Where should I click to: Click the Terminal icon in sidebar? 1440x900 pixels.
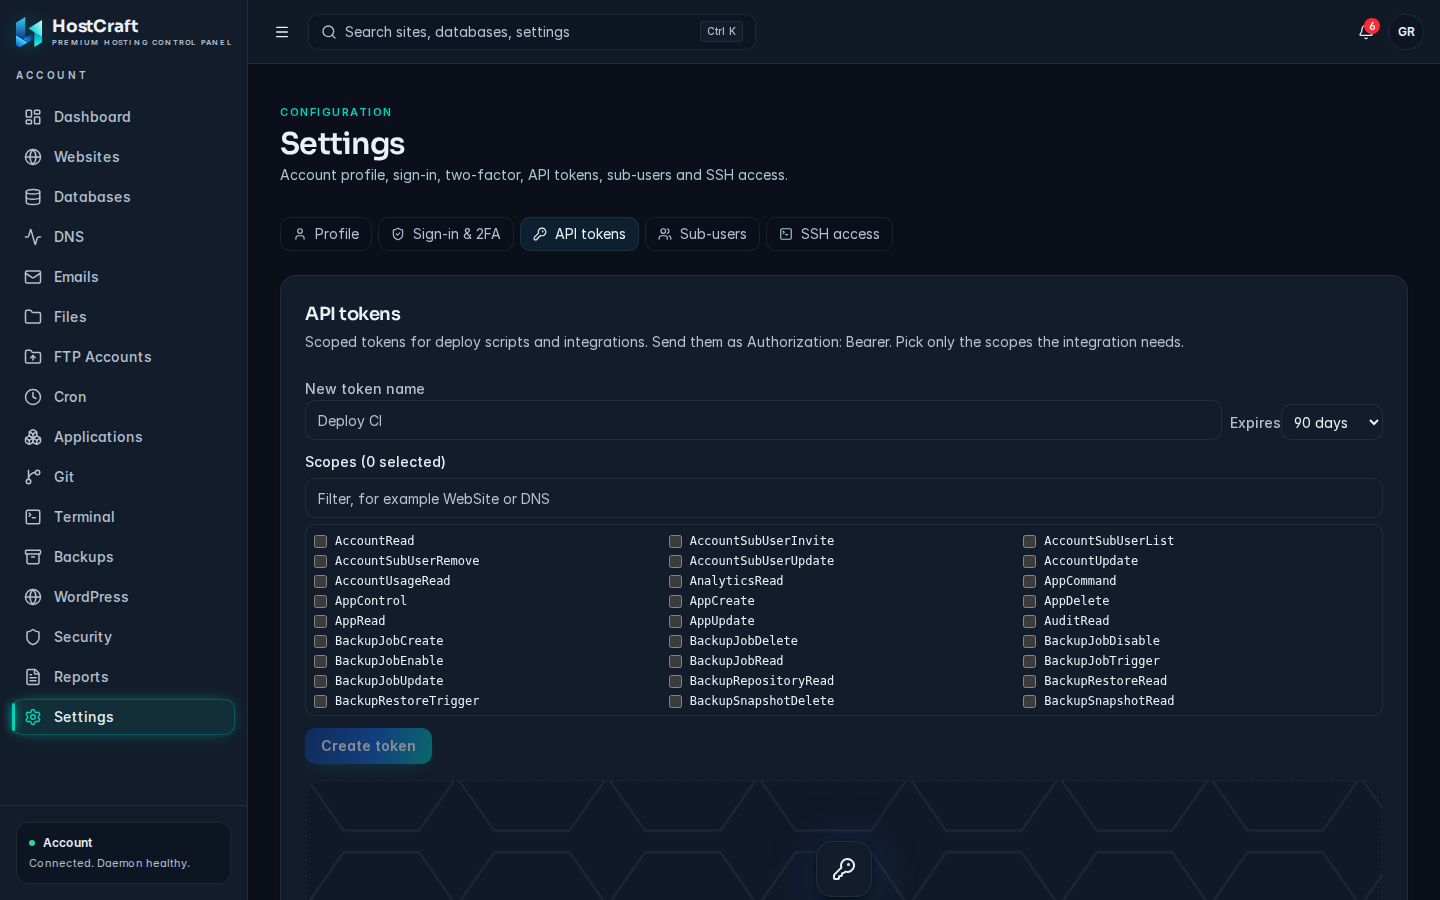point(33,517)
